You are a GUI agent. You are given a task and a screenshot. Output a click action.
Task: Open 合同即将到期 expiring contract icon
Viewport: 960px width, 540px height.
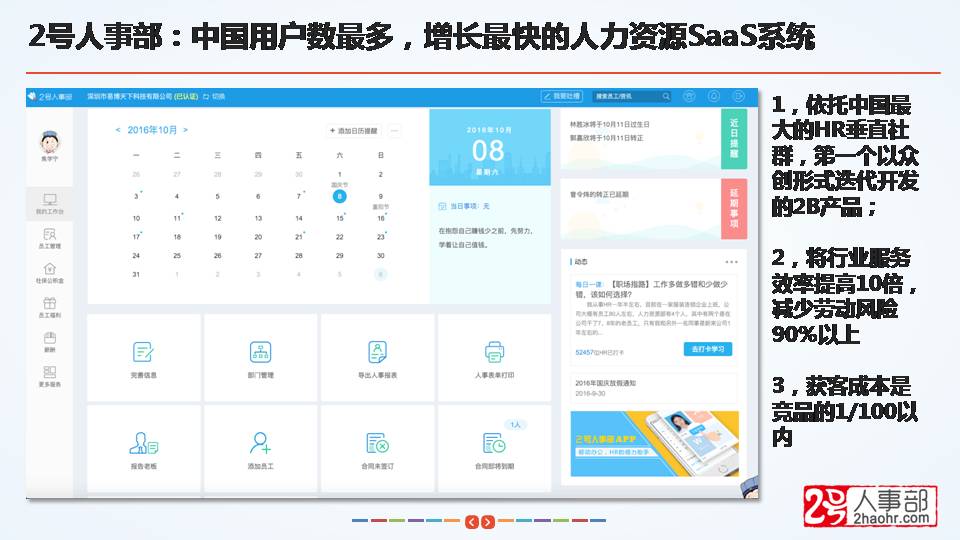494,443
